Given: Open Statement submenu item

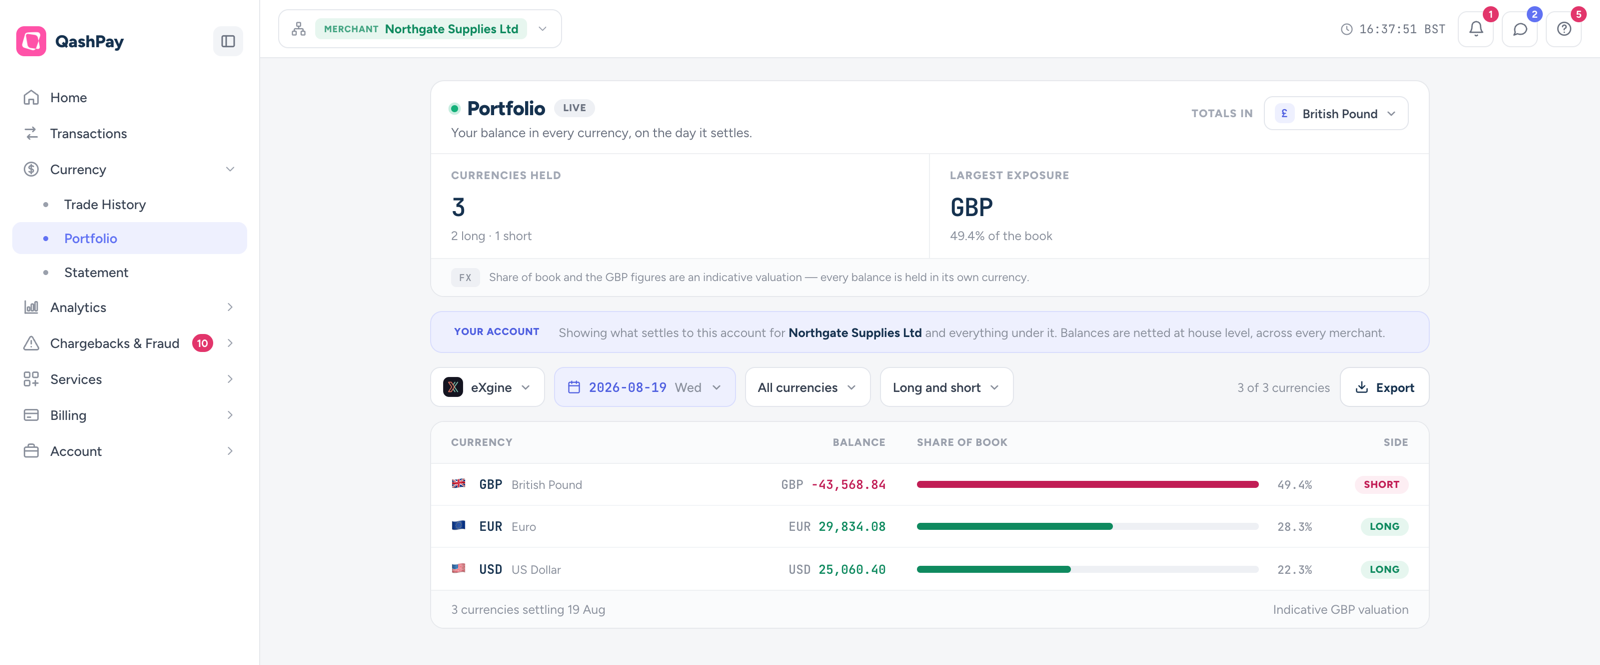Looking at the screenshot, I should click(x=129, y=272).
